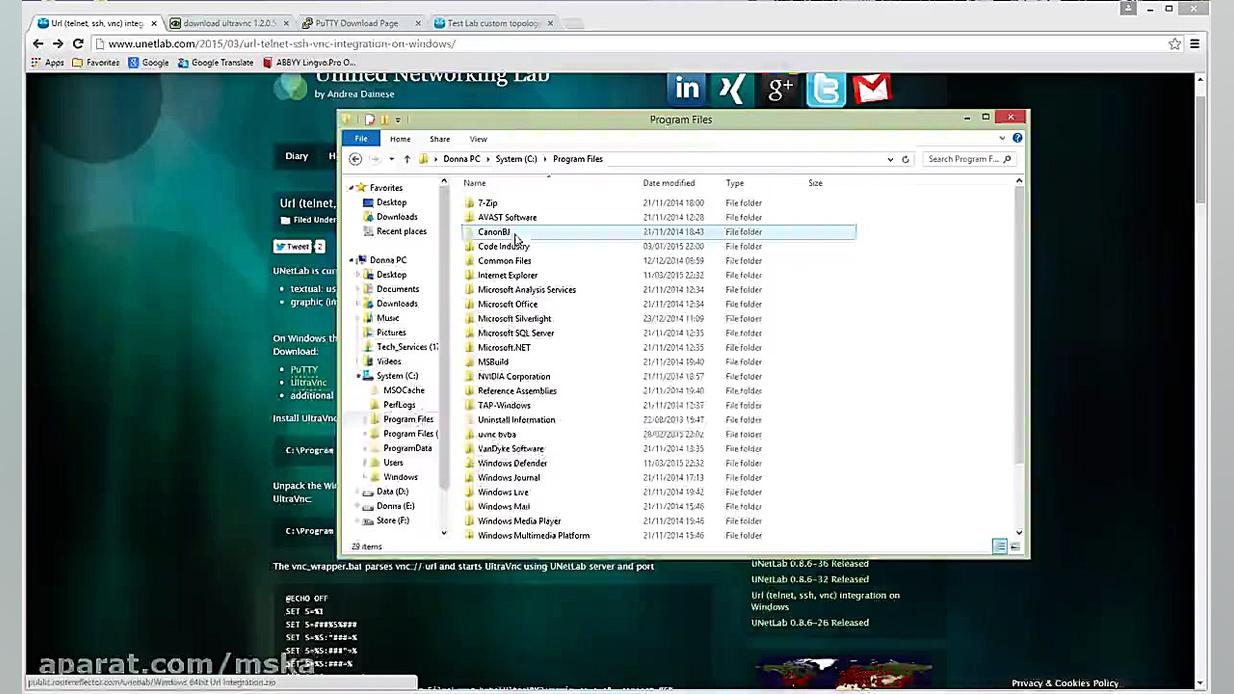Viewport: 1234px width, 694px height.
Task: Open UNetLab 0.8.6-32 Released link
Action: 810,579
